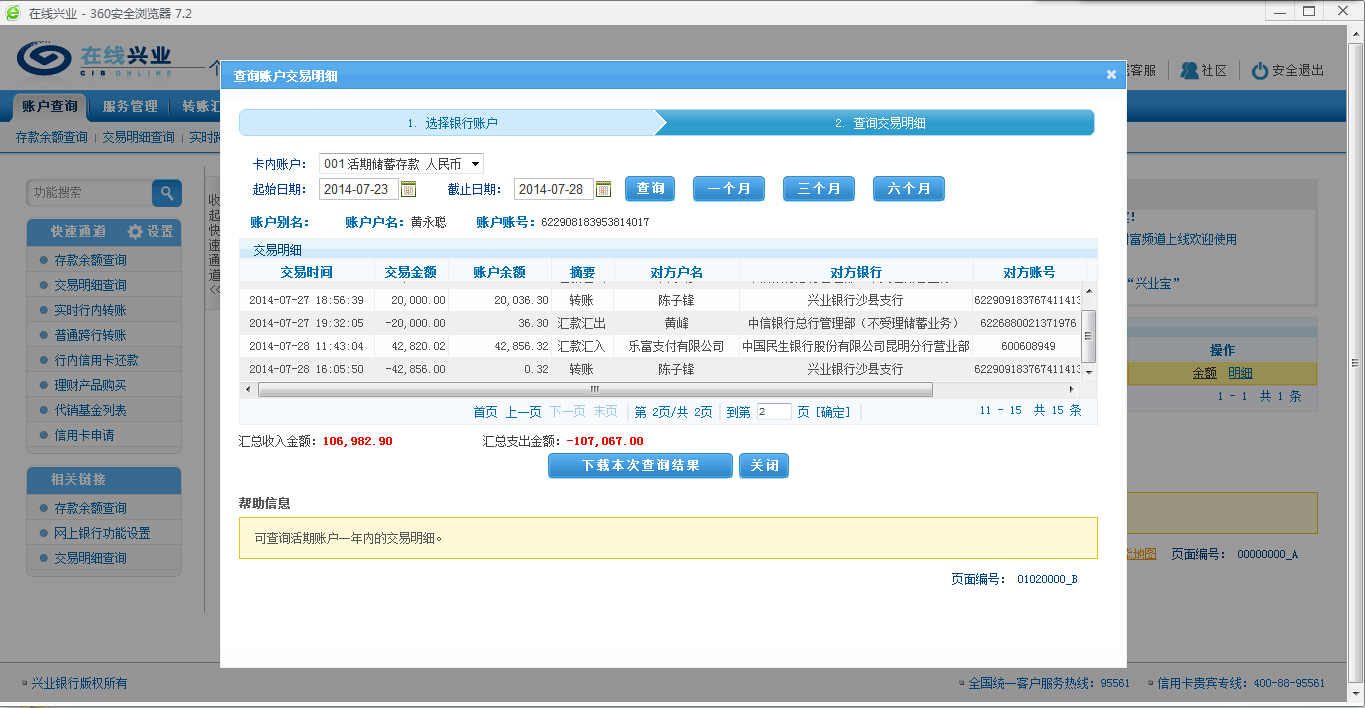1365x708 pixels.
Task: Click the safe logout power icon
Action: [x=1260, y=71]
